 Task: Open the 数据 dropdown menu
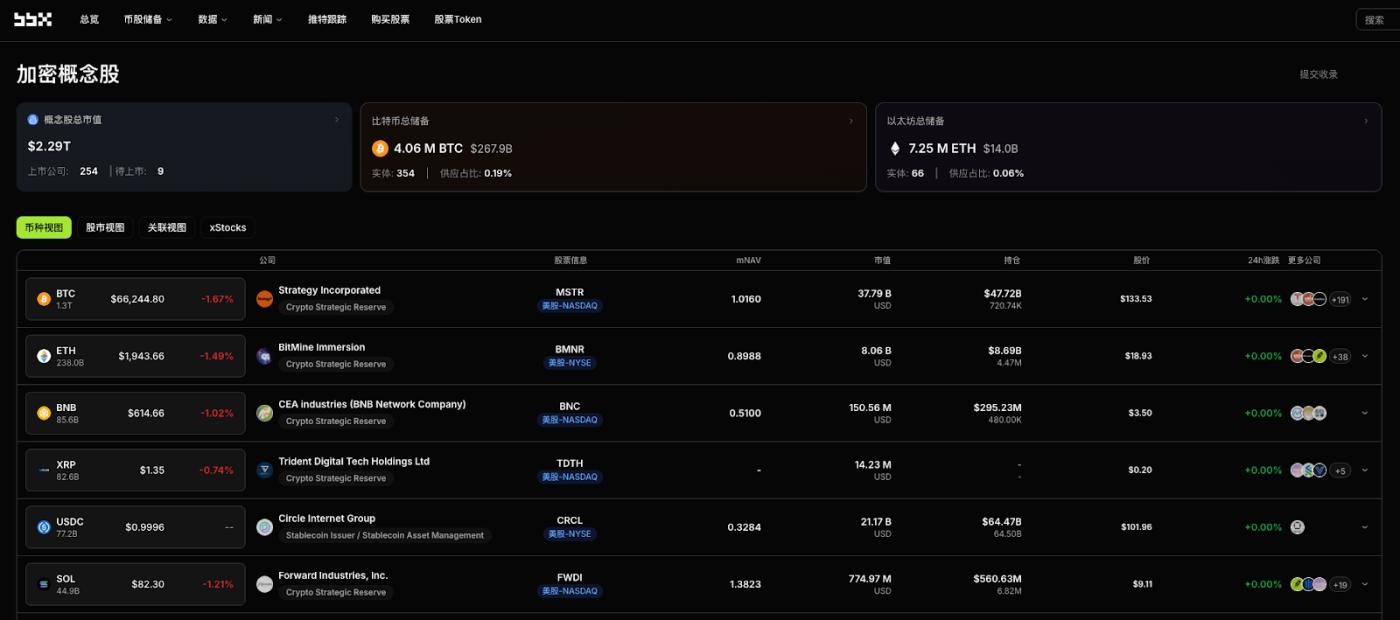(x=212, y=19)
